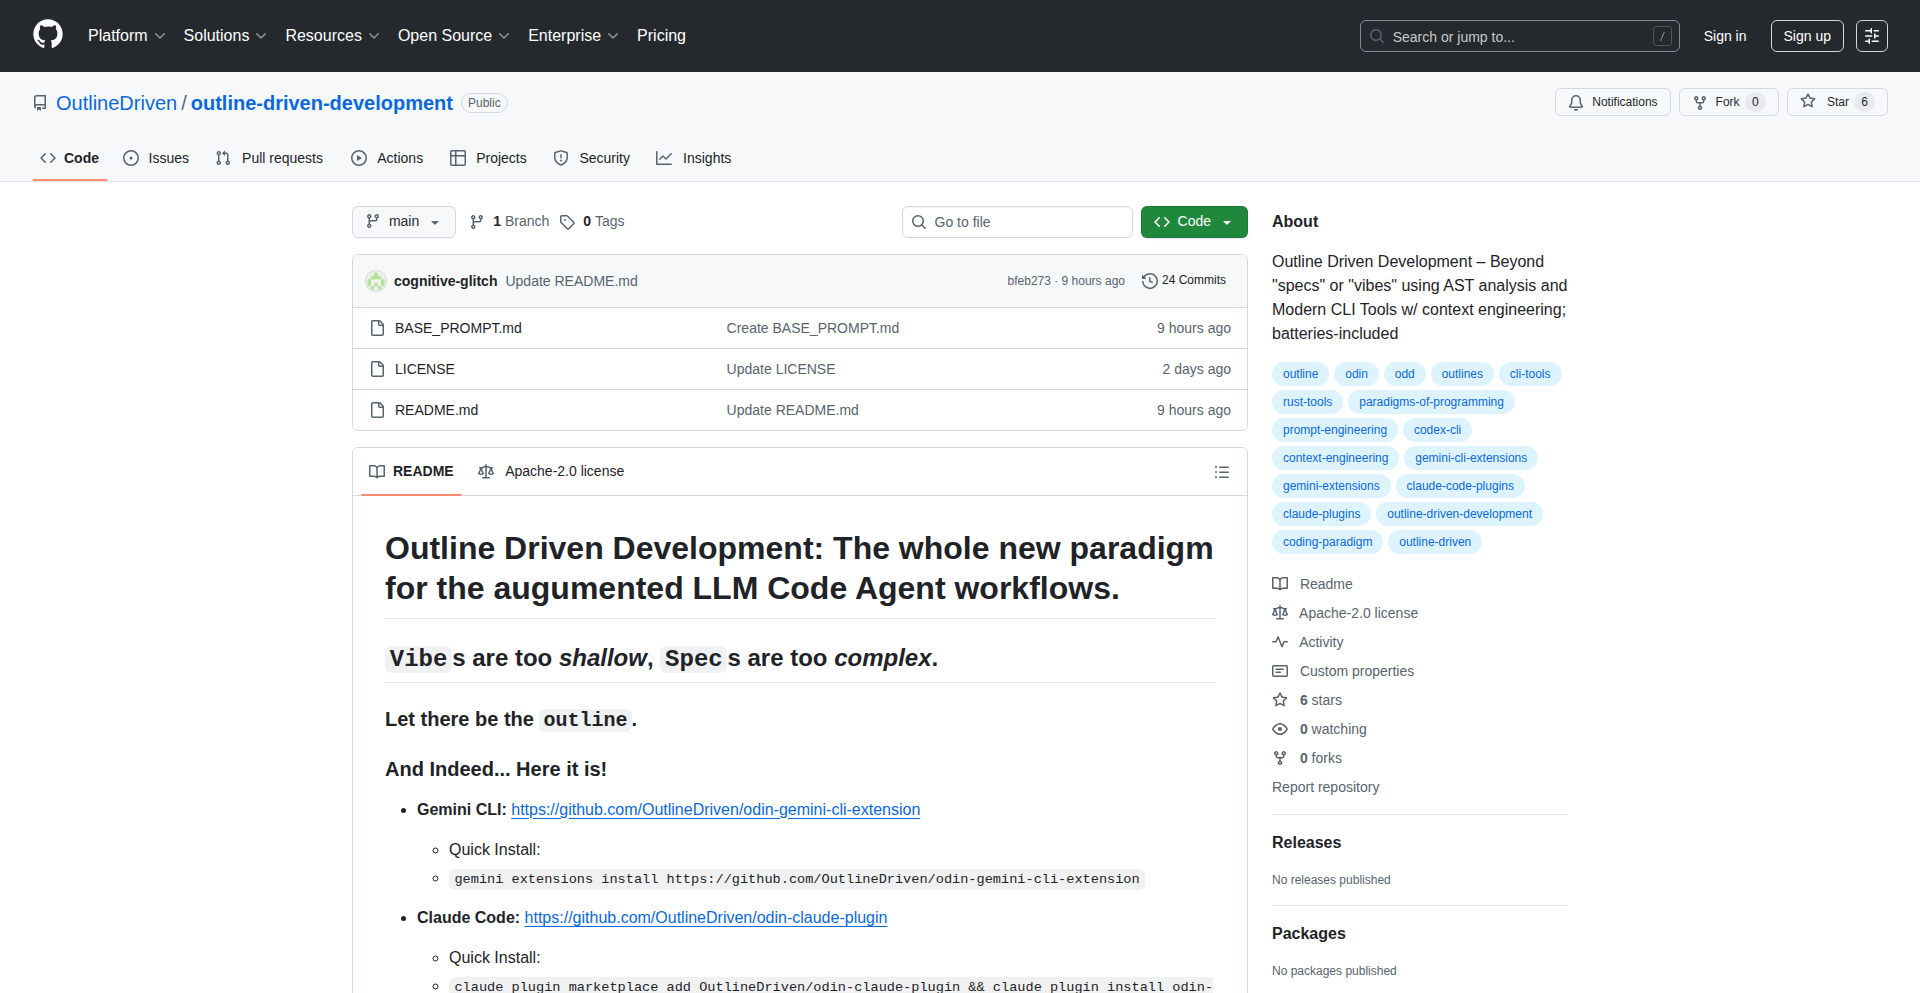Open the Pull requests tab
This screenshot has height=993, width=1920.
tap(269, 158)
